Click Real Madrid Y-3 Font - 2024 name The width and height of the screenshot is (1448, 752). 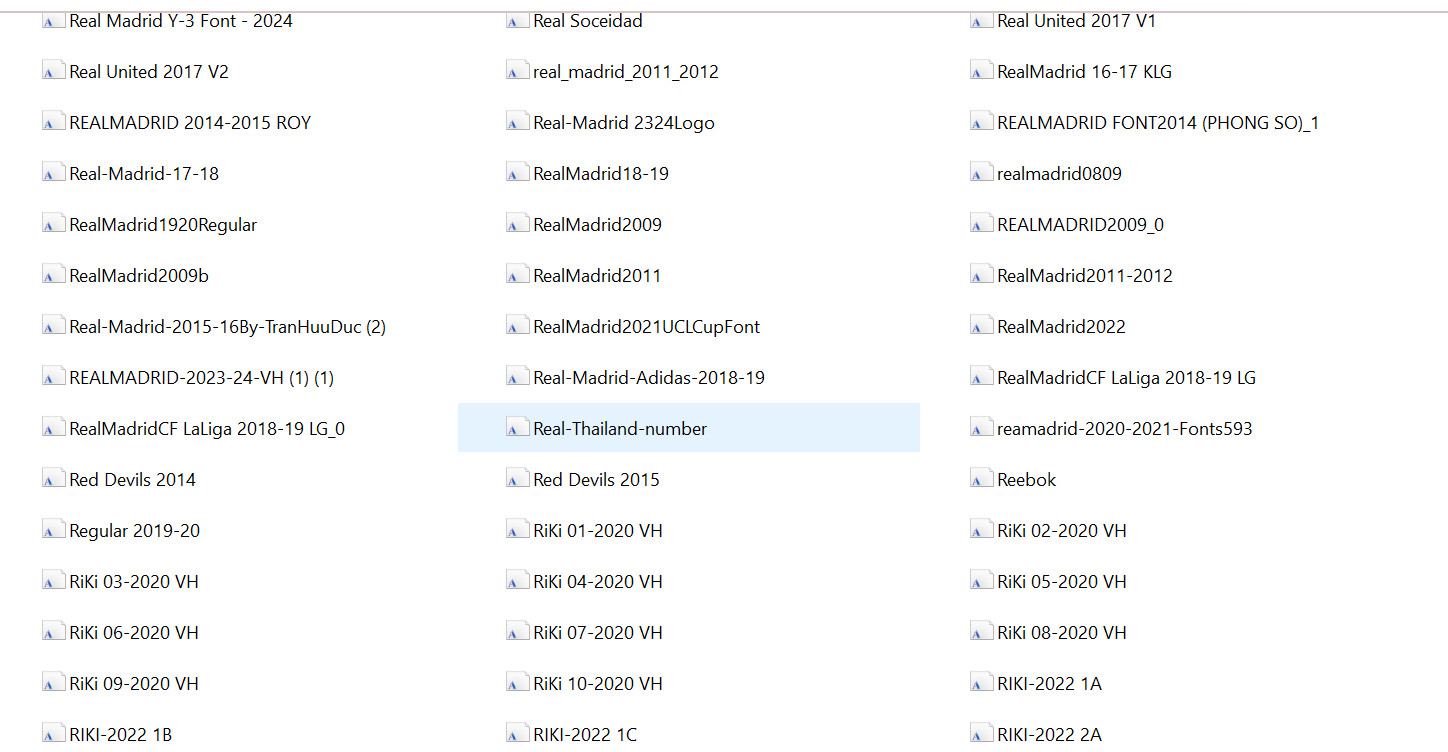[181, 21]
